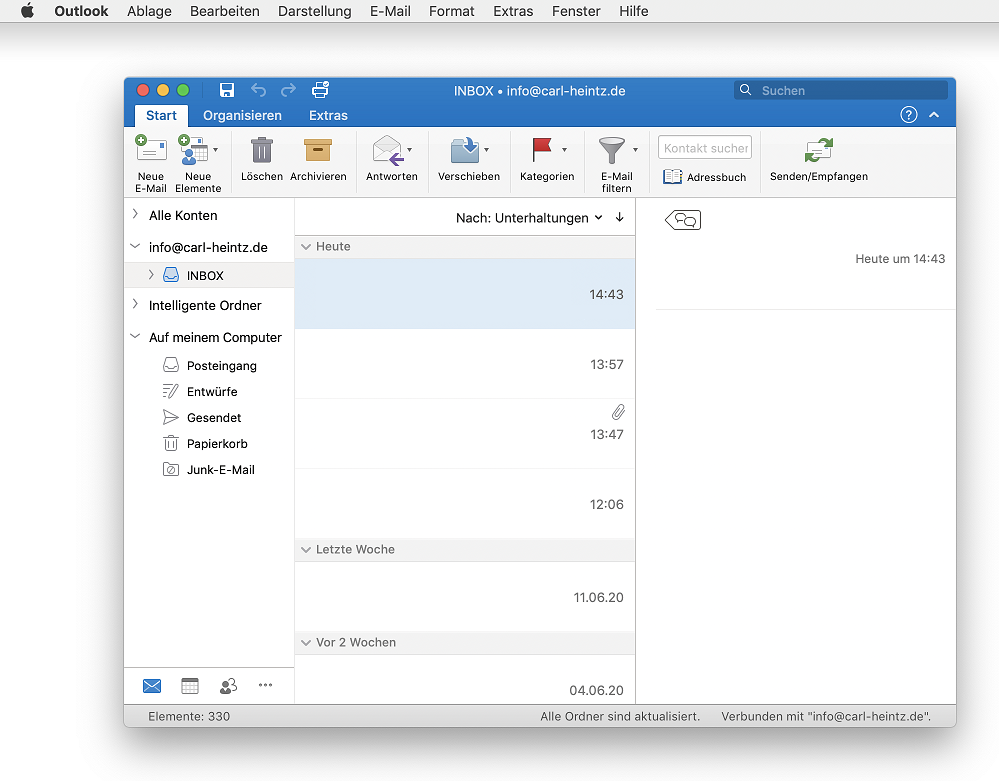This screenshot has width=999, height=781.
Task: Select the message received at 14:43
Action: [x=465, y=294]
